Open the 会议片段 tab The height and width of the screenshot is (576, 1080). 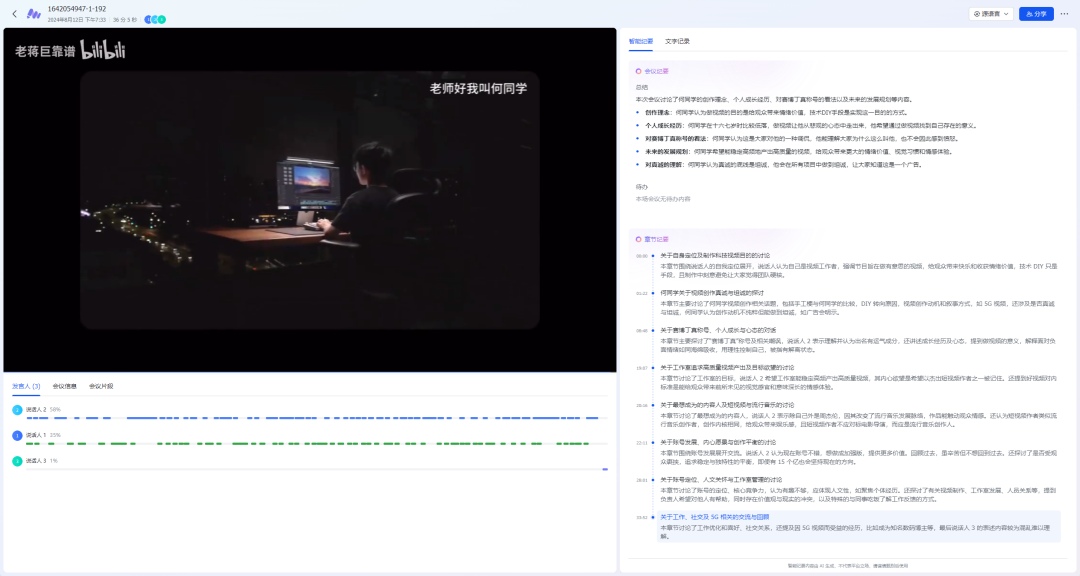(x=101, y=387)
